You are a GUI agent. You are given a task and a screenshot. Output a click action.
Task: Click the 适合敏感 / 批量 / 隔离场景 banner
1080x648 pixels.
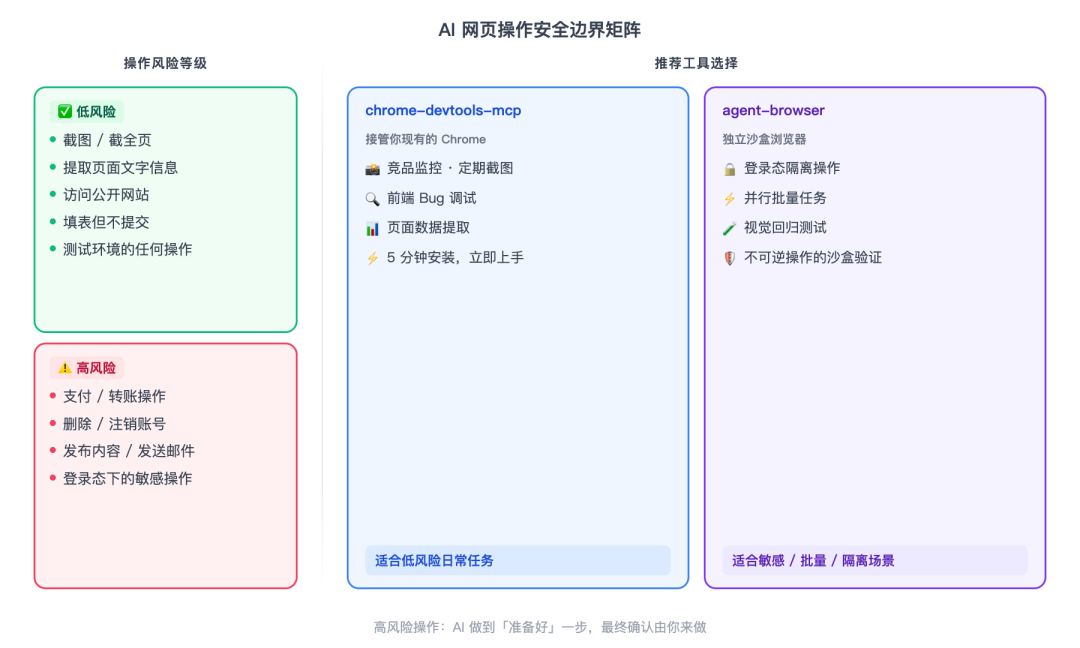875,561
